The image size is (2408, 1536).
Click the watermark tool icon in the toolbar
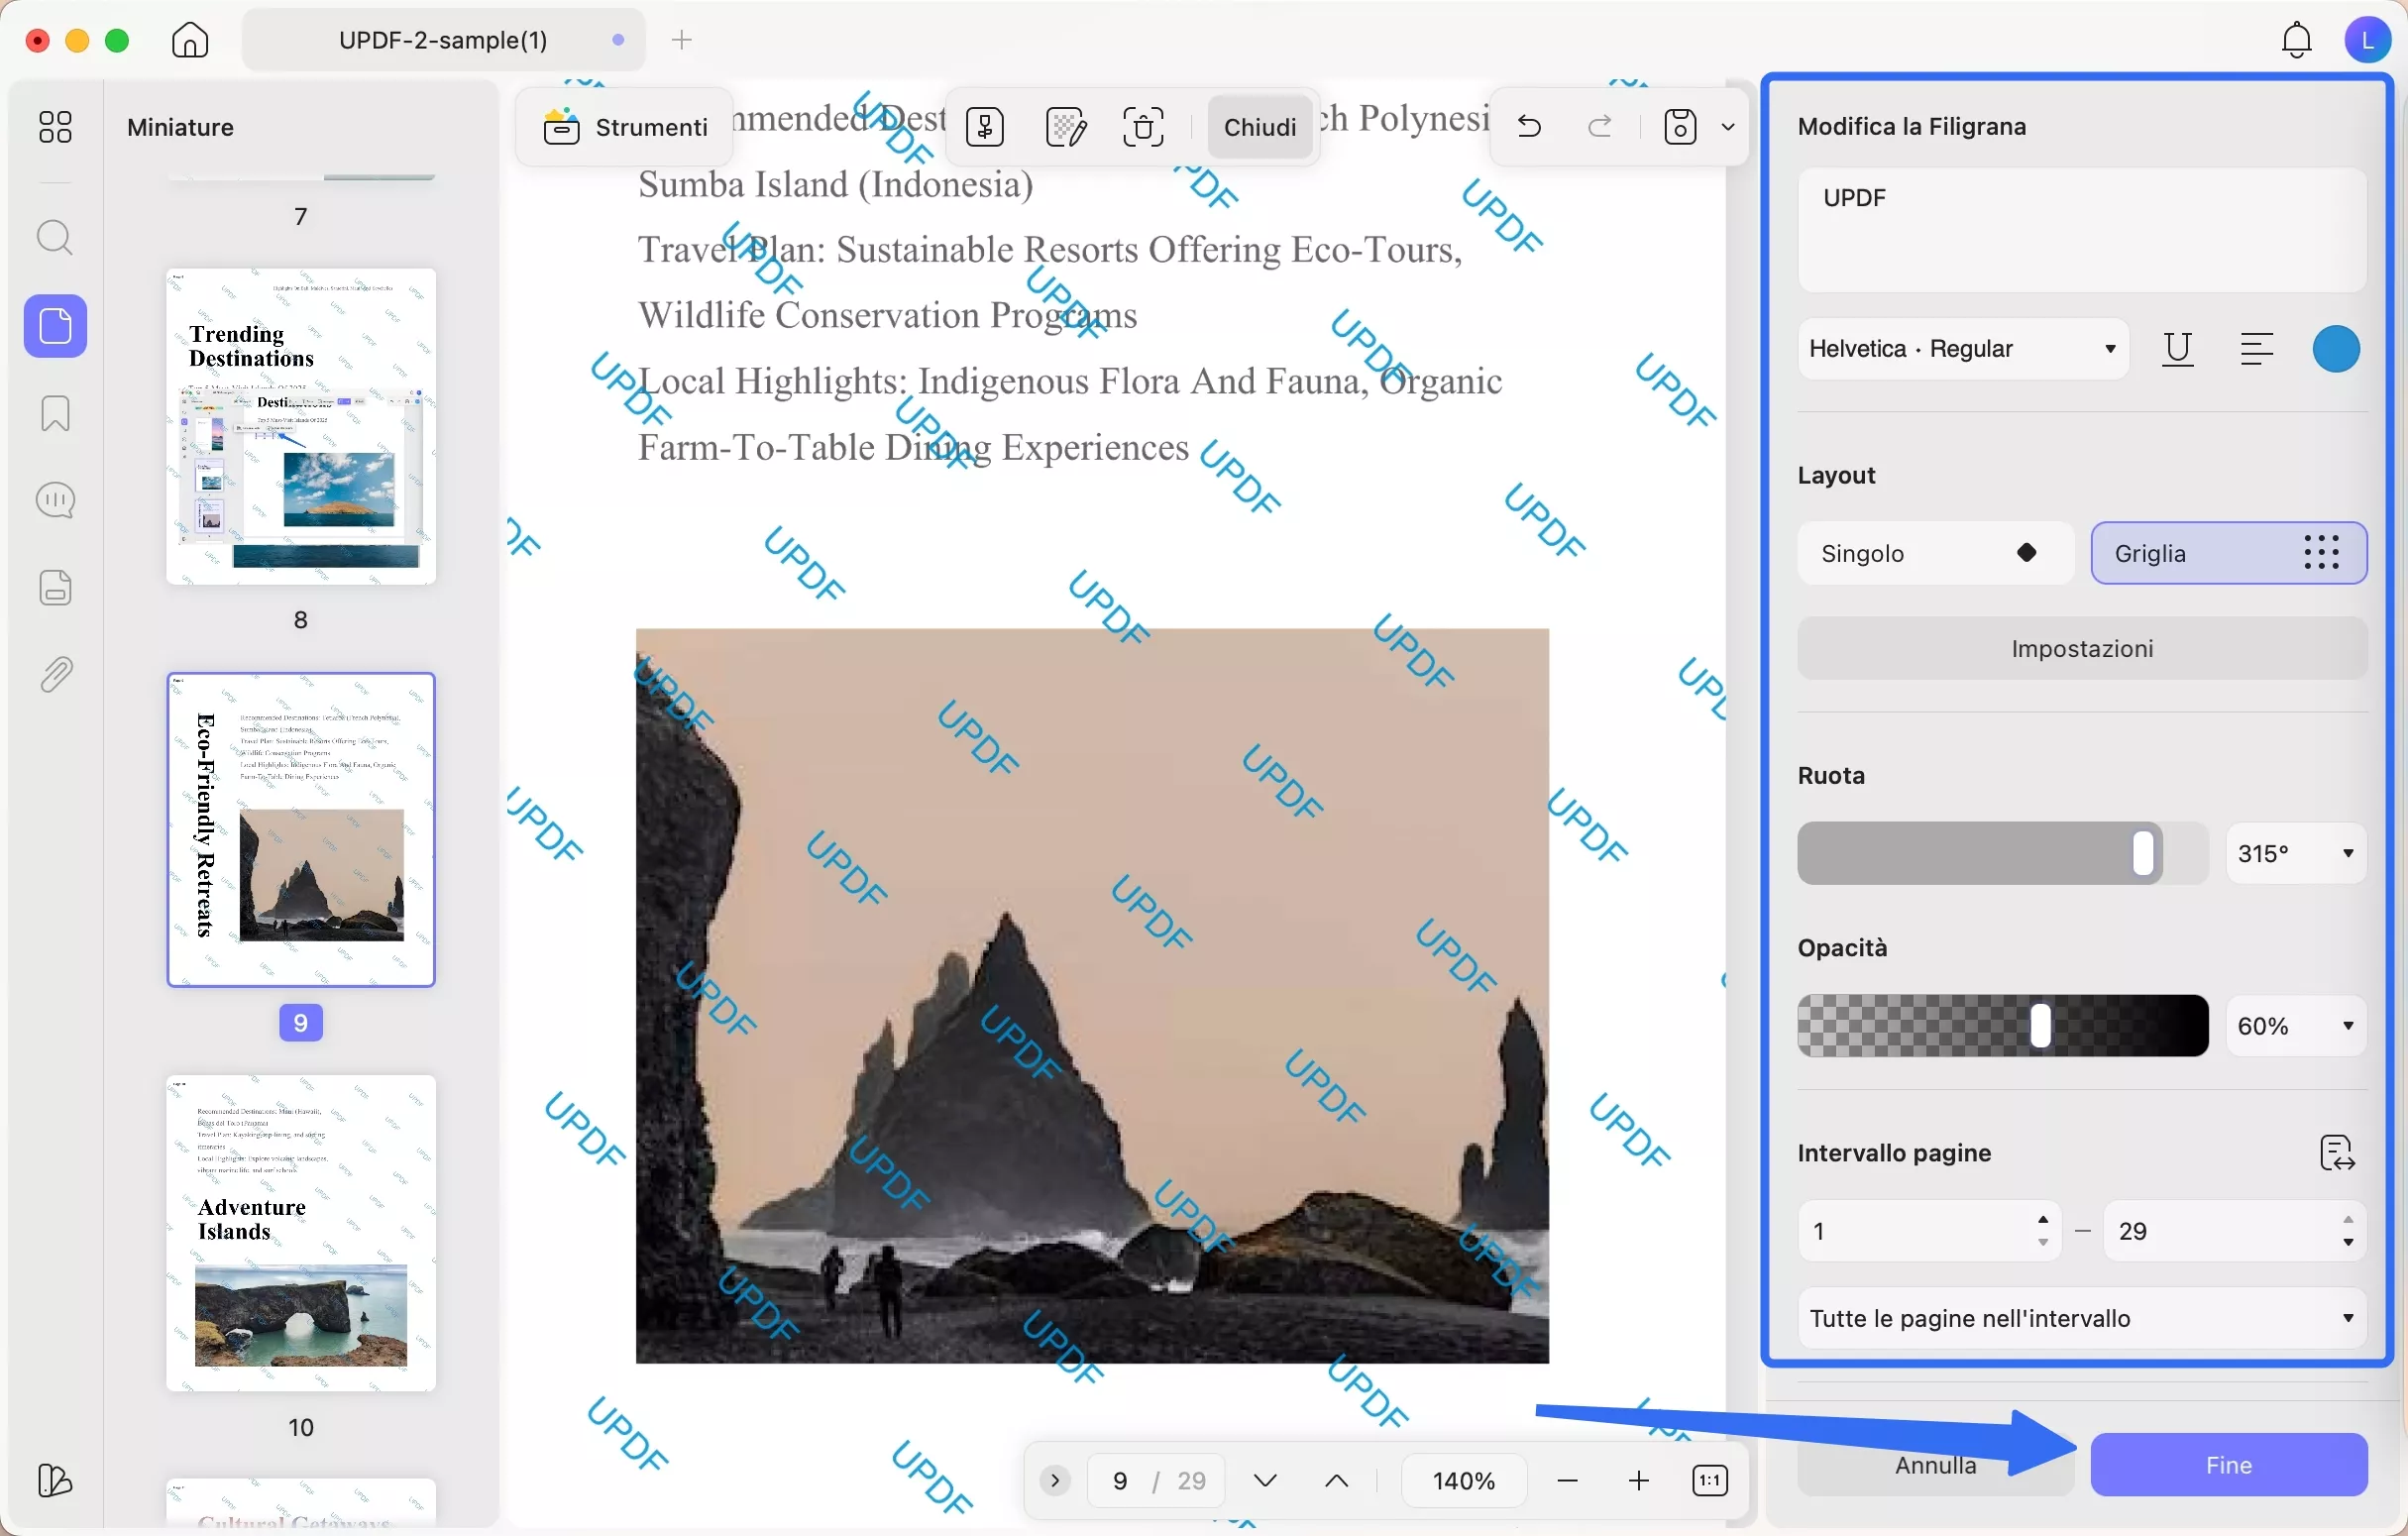tap(985, 127)
